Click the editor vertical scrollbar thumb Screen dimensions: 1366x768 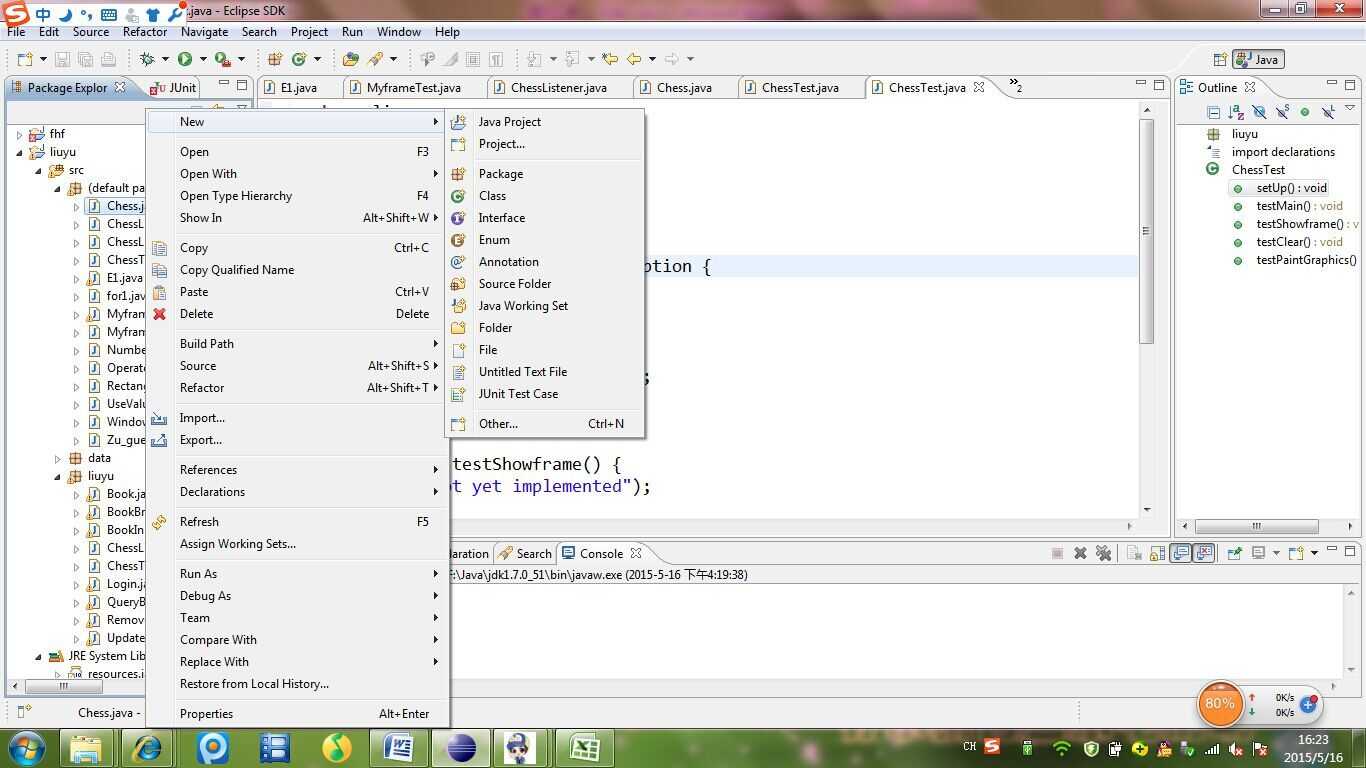pyautogui.click(x=1147, y=230)
